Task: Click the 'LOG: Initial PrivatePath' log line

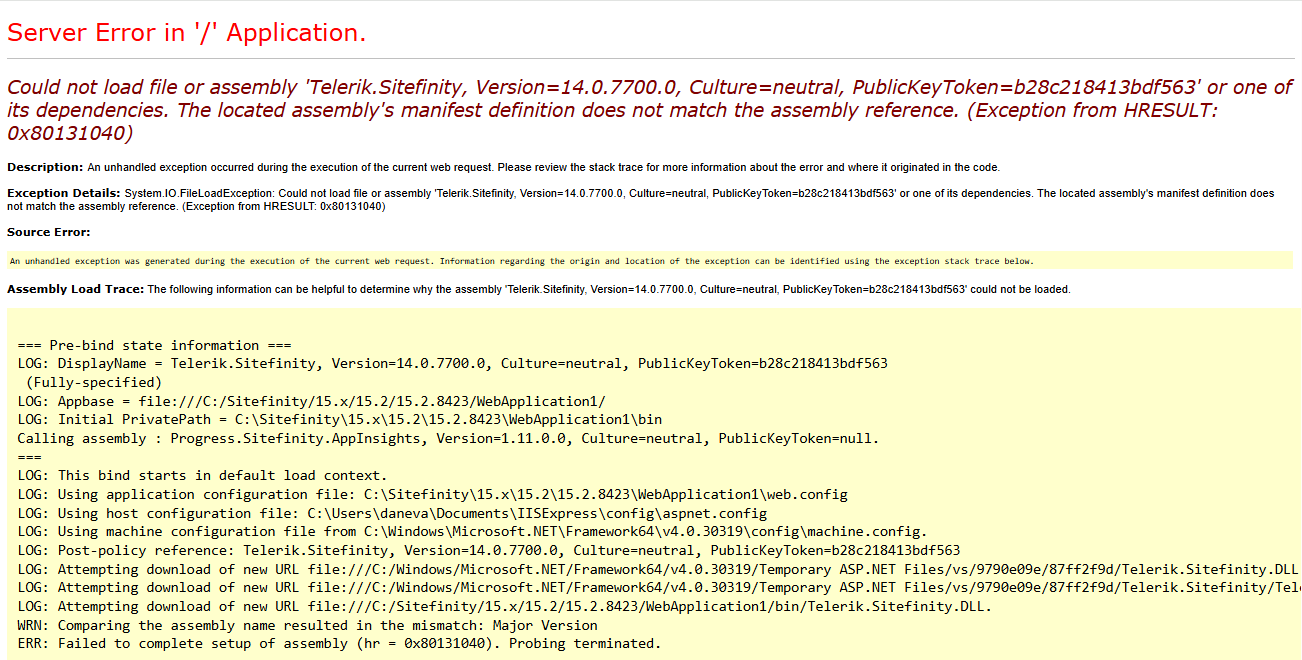Action: coord(339,419)
